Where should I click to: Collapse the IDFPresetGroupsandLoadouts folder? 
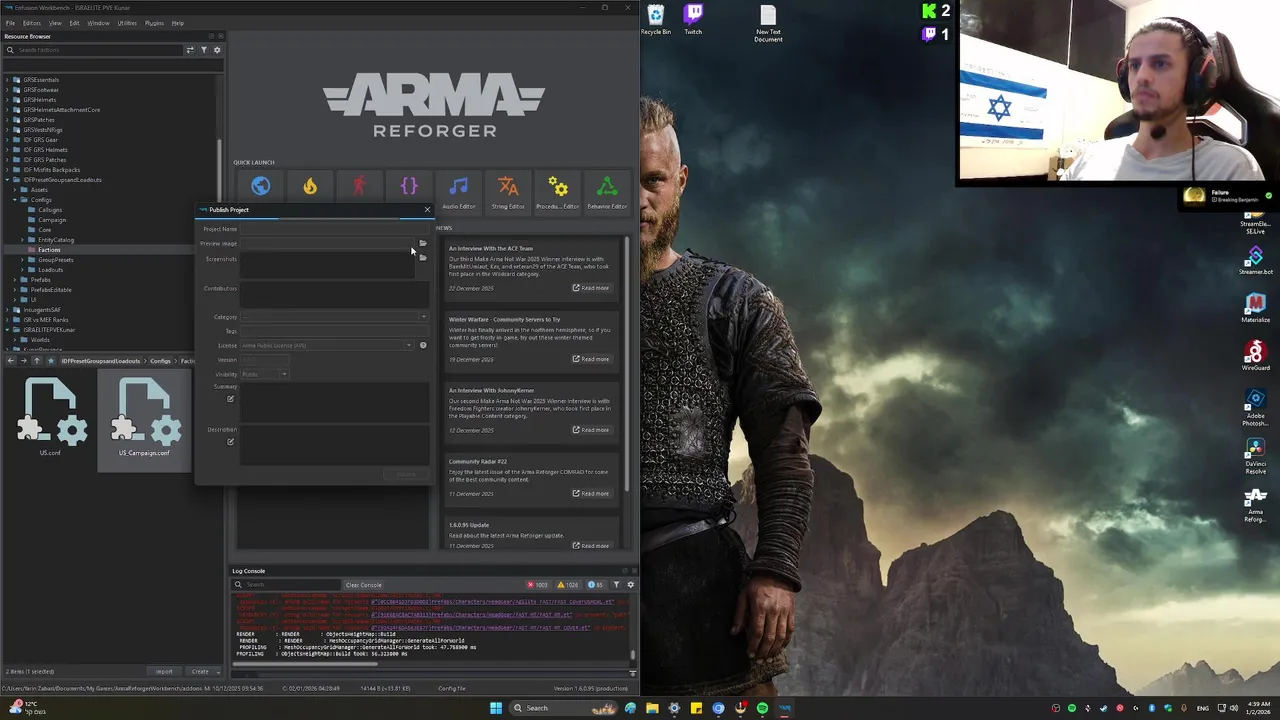coord(8,180)
